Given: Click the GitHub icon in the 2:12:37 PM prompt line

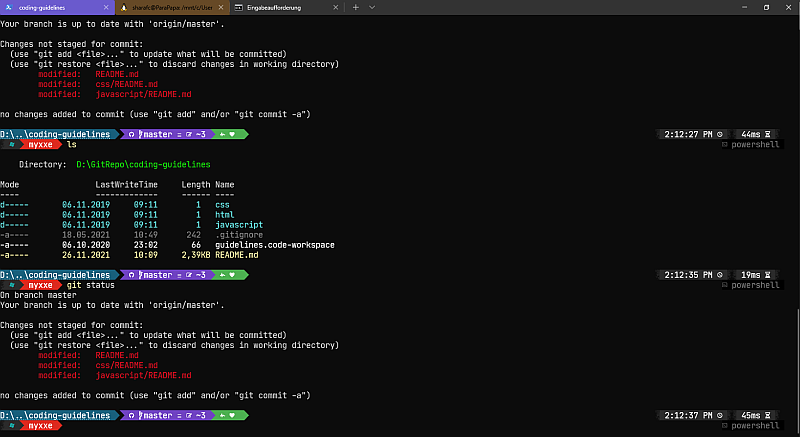Looking at the screenshot, I should (132, 416).
